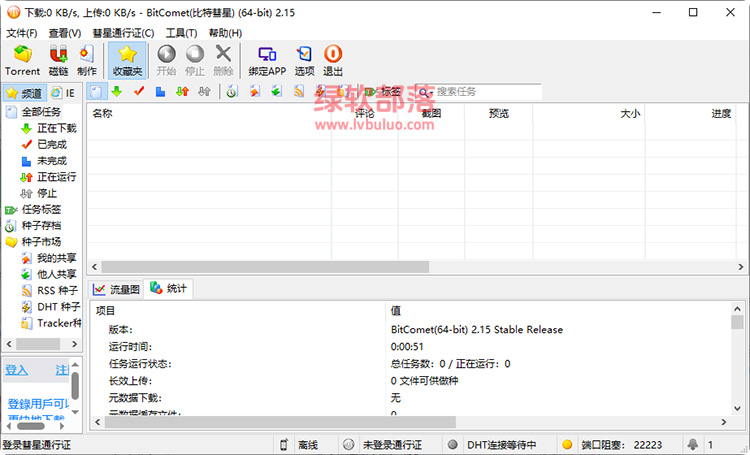Click the 登錄用戶可 link
Image resolution: width=750 pixels, height=455 pixels.
tap(38, 404)
